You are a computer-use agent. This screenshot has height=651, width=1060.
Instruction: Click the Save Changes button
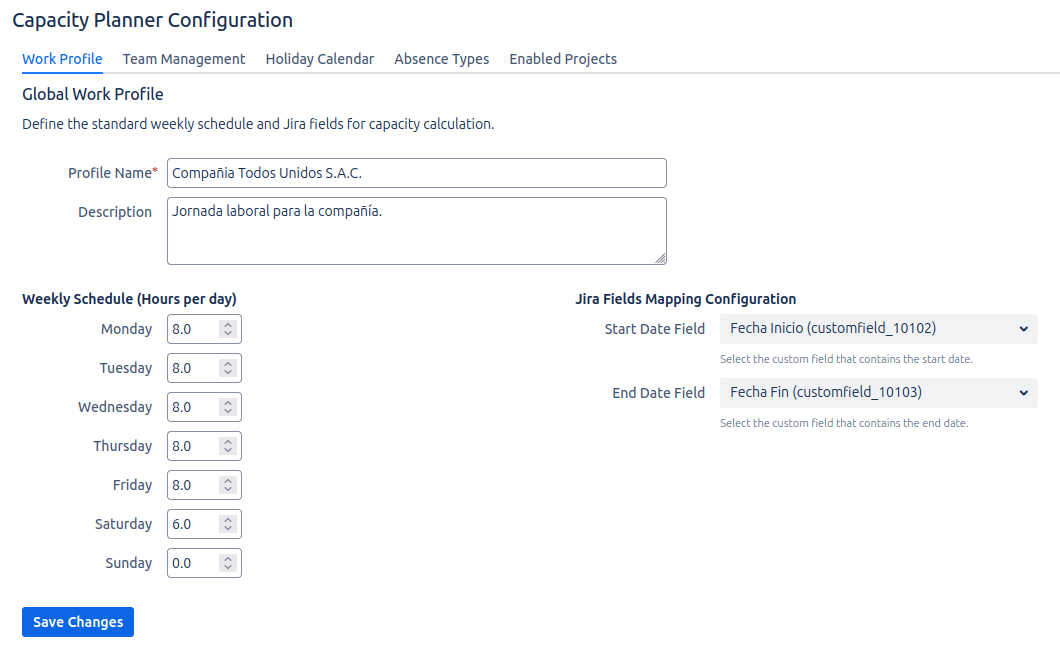77,622
